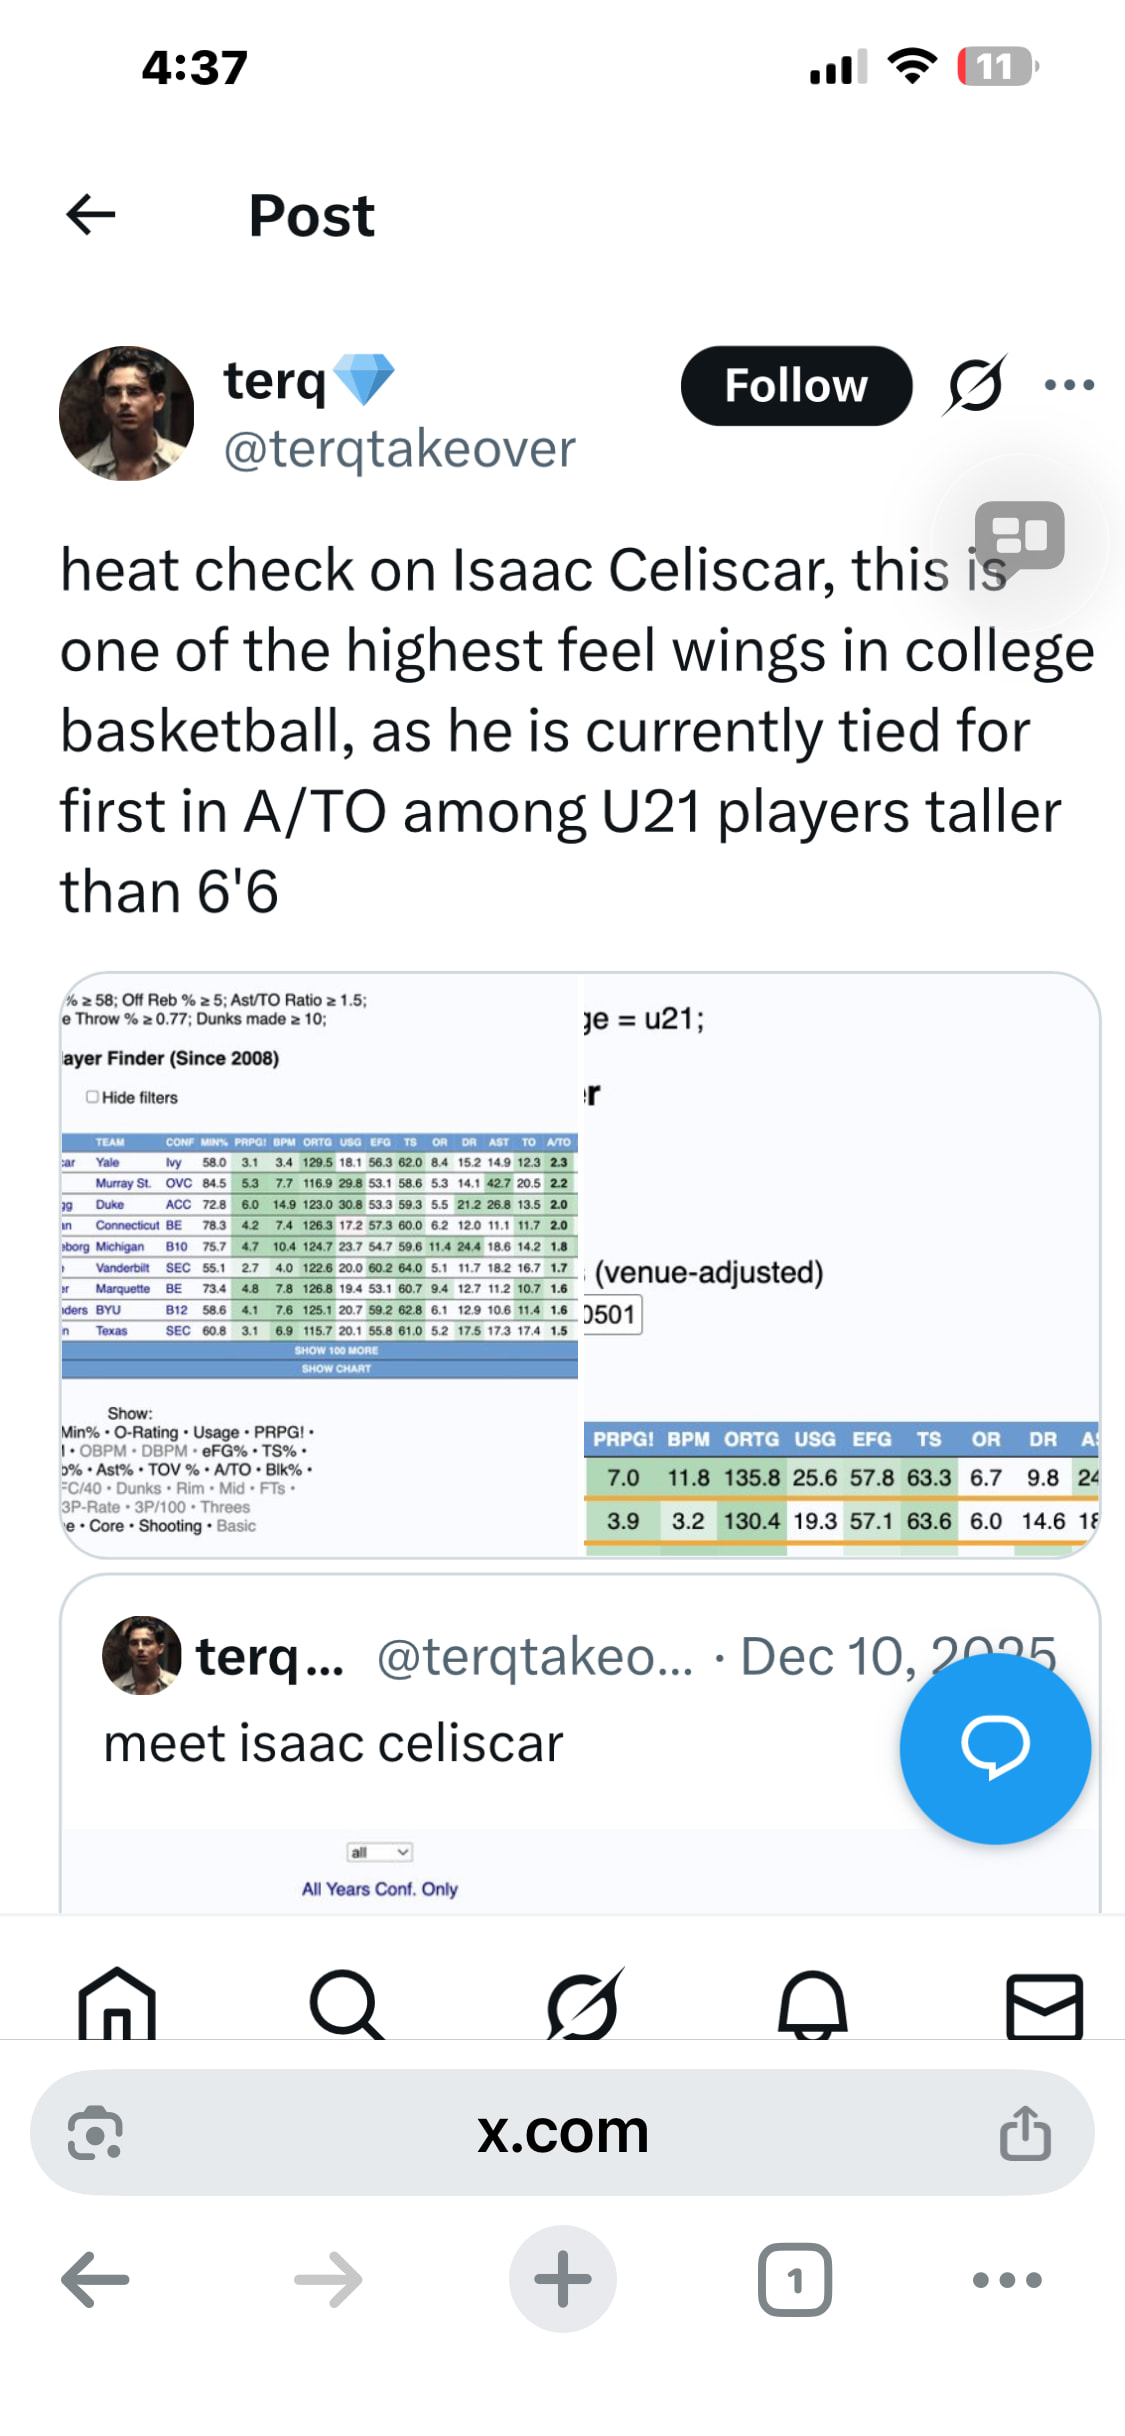Screen dimensions: 1125x2436
Task: Tap the Follow button for terq
Action: [x=796, y=386]
